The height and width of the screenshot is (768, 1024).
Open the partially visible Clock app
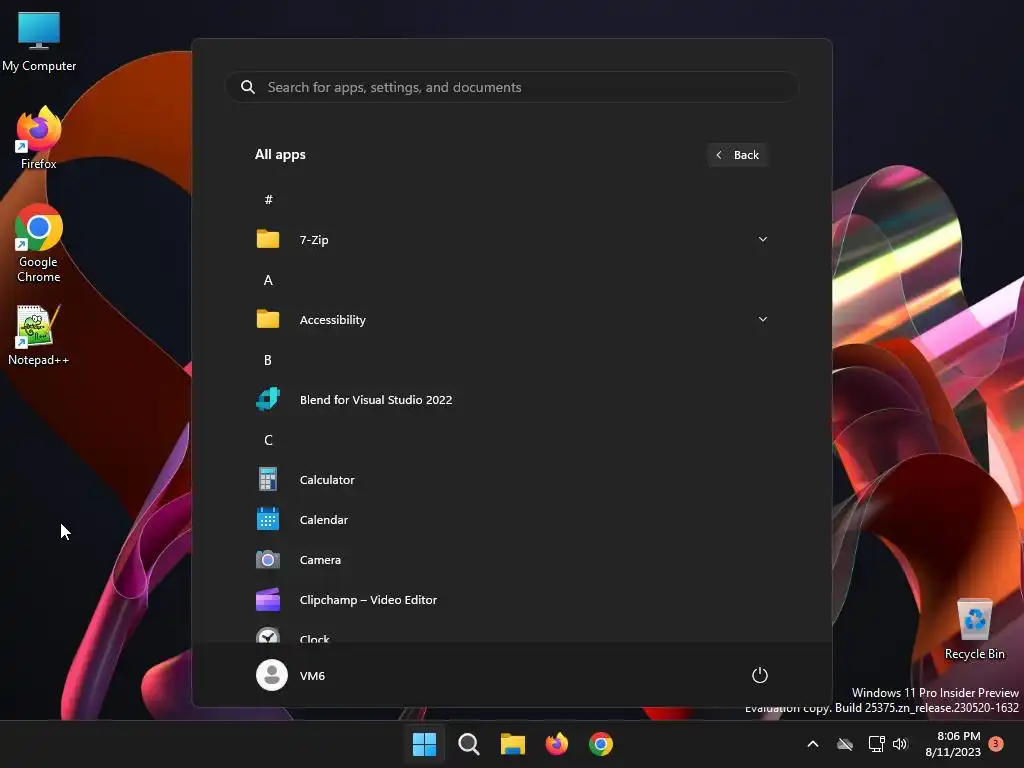(x=511, y=637)
